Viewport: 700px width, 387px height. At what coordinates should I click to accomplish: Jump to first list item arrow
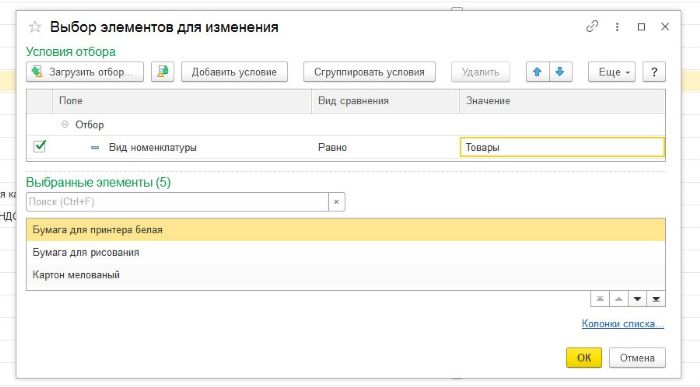click(600, 299)
